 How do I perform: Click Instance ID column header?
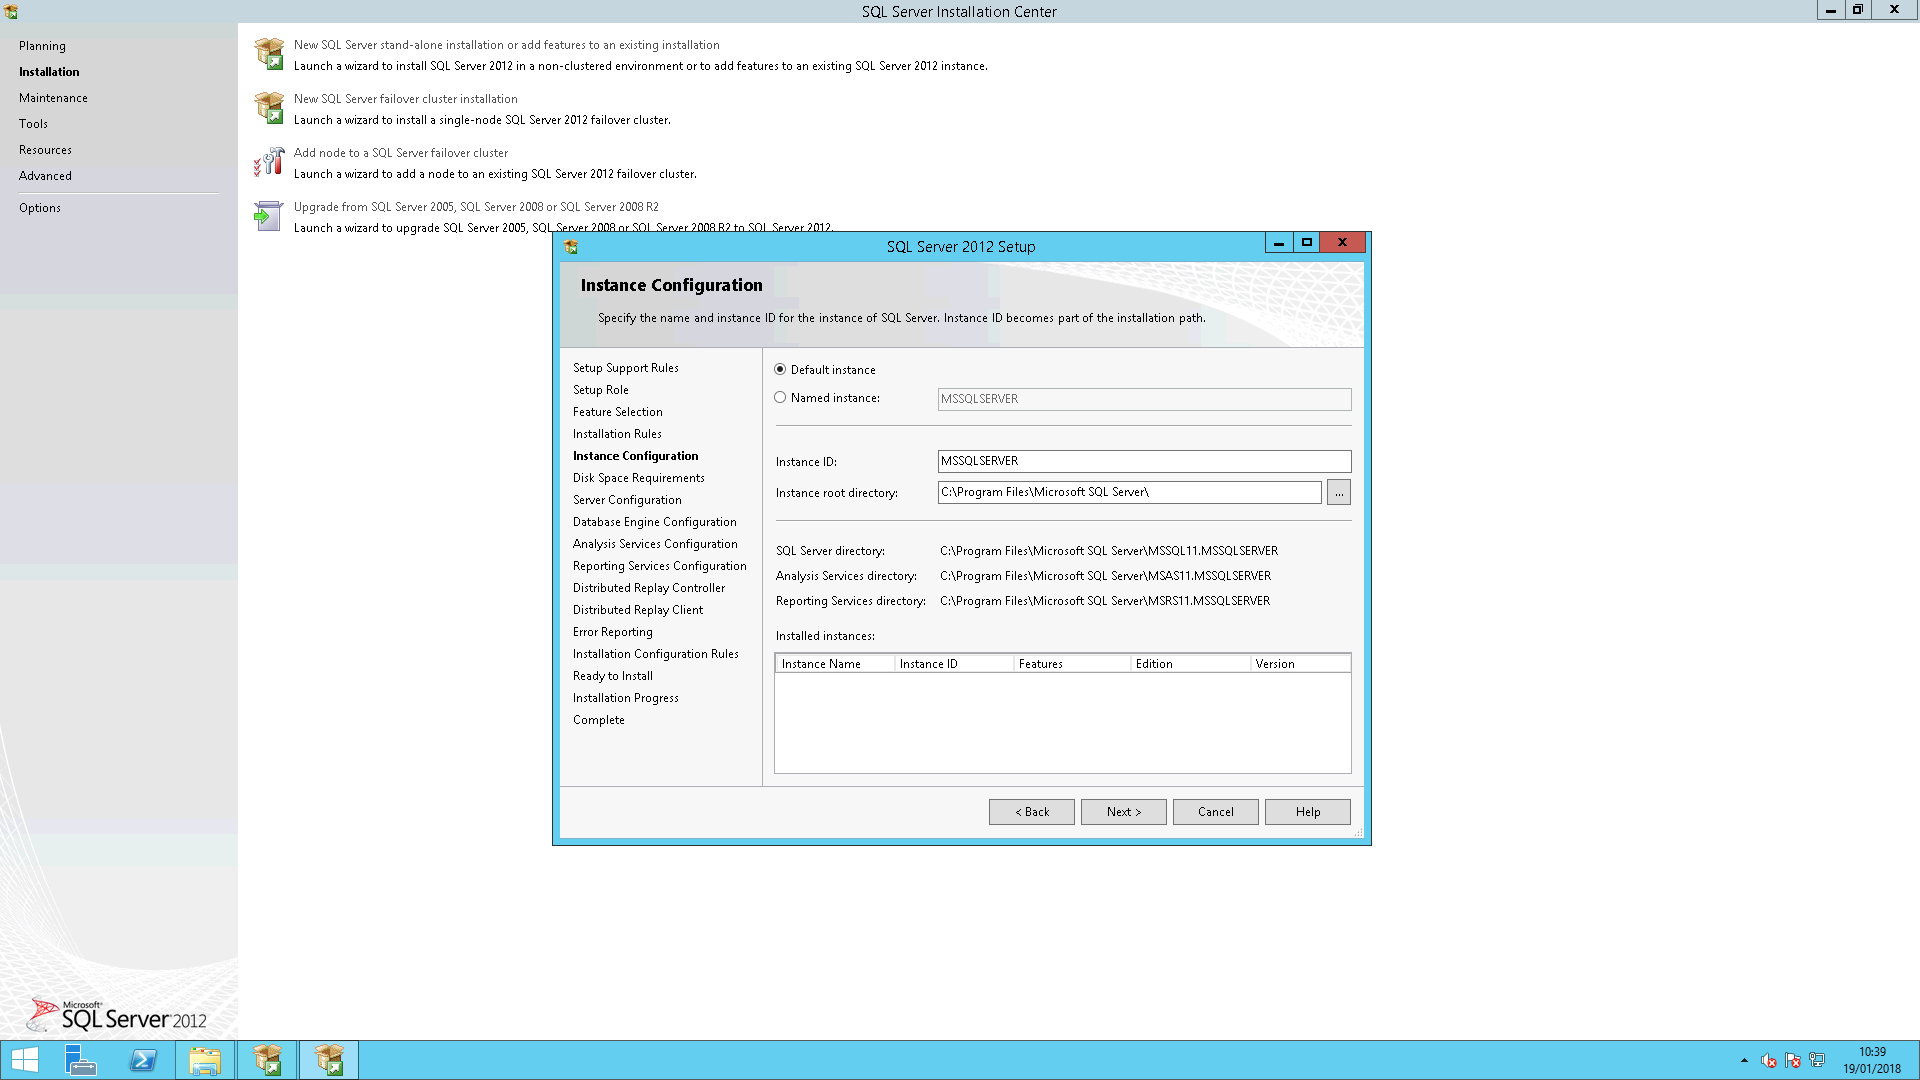click(x=954, y=664)
